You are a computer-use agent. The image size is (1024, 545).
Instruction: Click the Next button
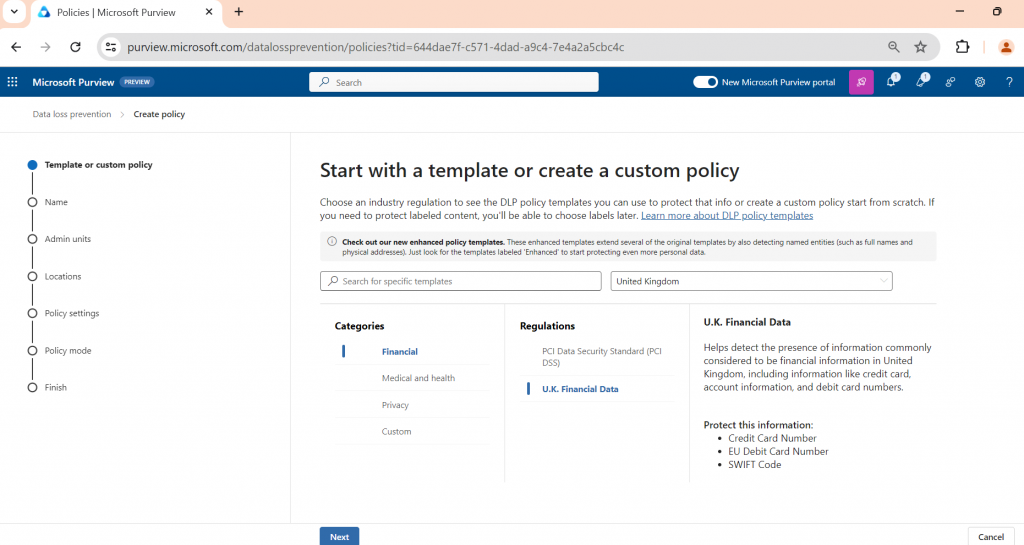(339, 536)
